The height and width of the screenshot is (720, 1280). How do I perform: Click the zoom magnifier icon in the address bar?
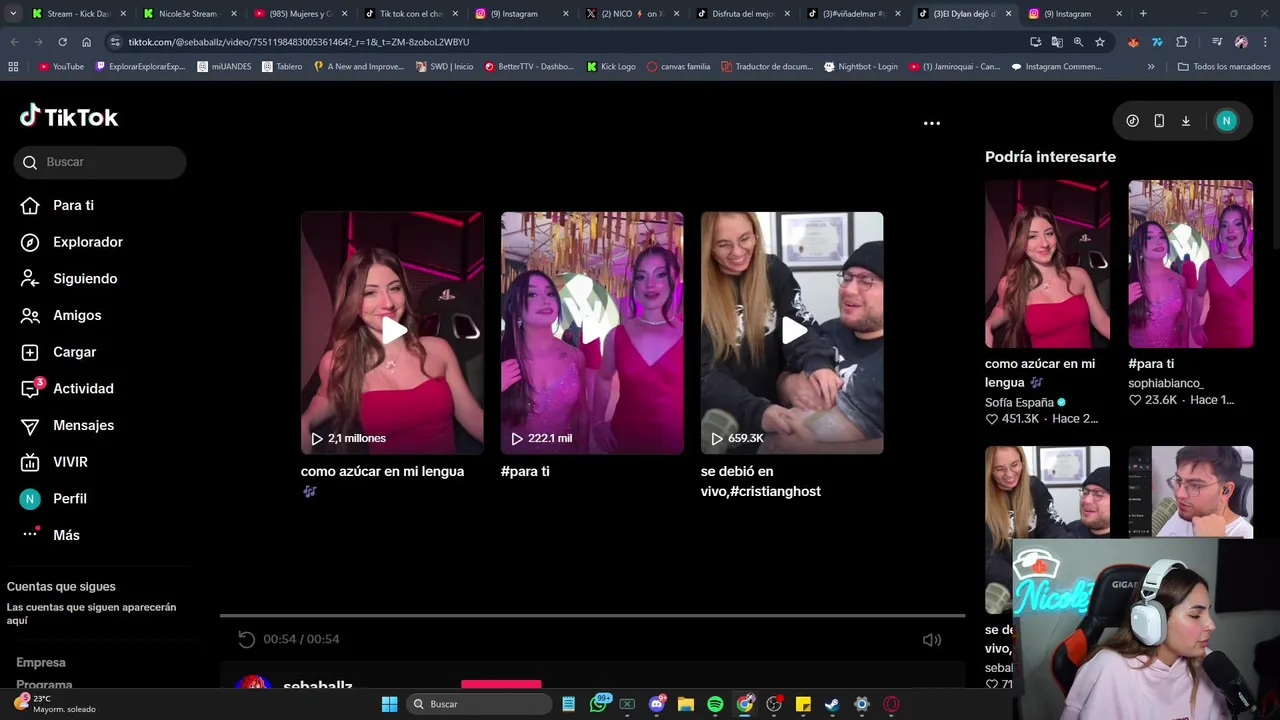click(1078, 42)
